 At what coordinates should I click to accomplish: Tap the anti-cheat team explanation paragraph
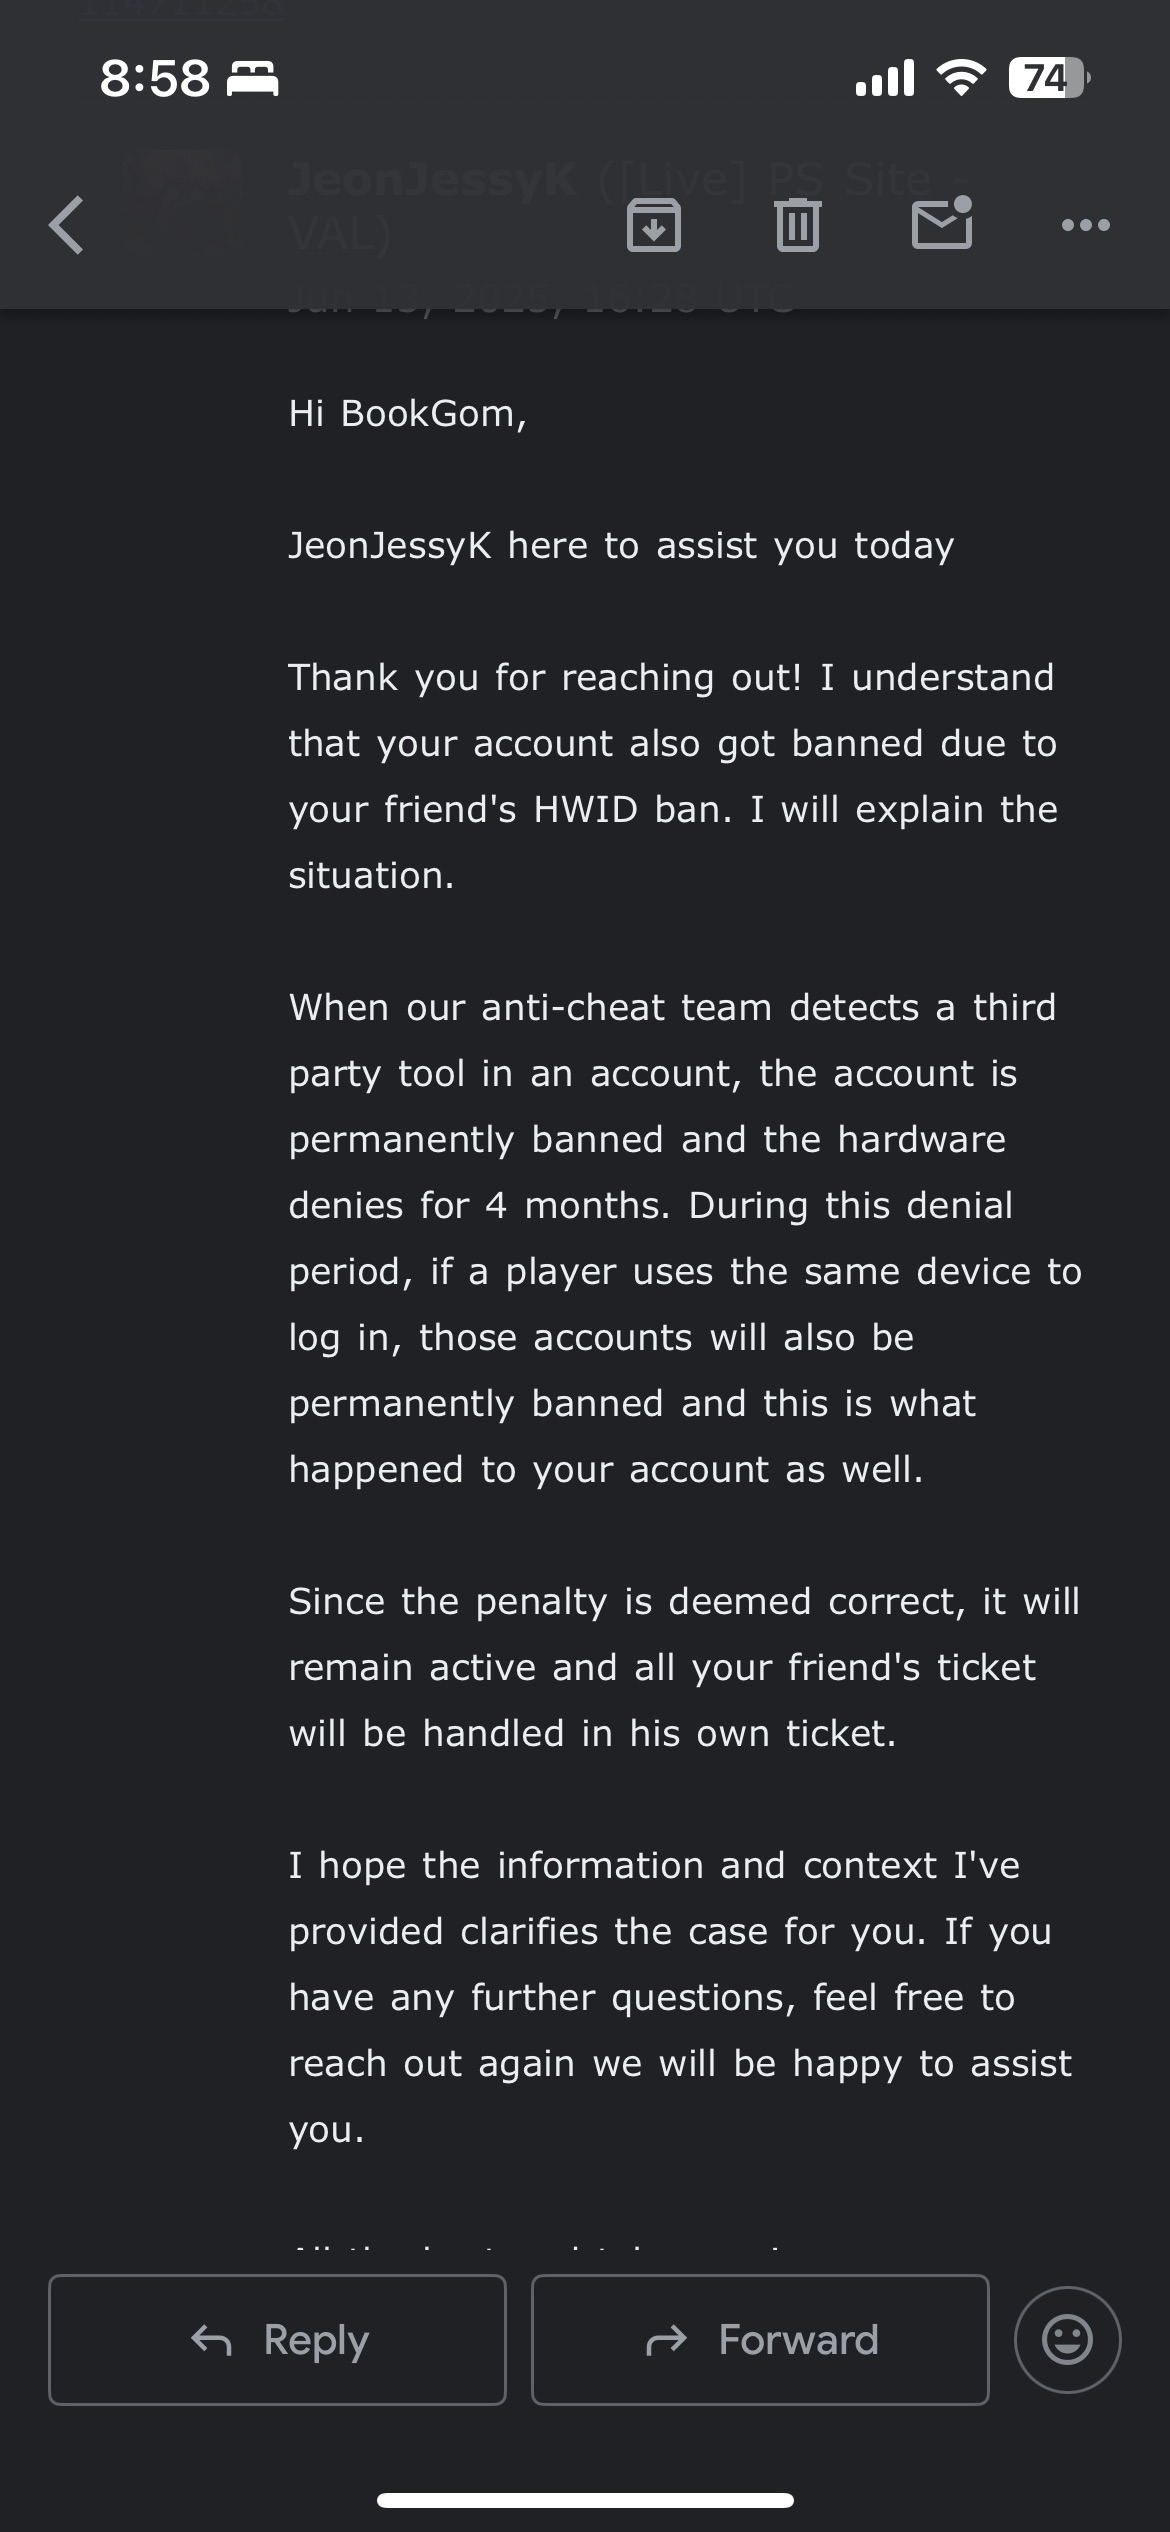tap(684, 1238)
